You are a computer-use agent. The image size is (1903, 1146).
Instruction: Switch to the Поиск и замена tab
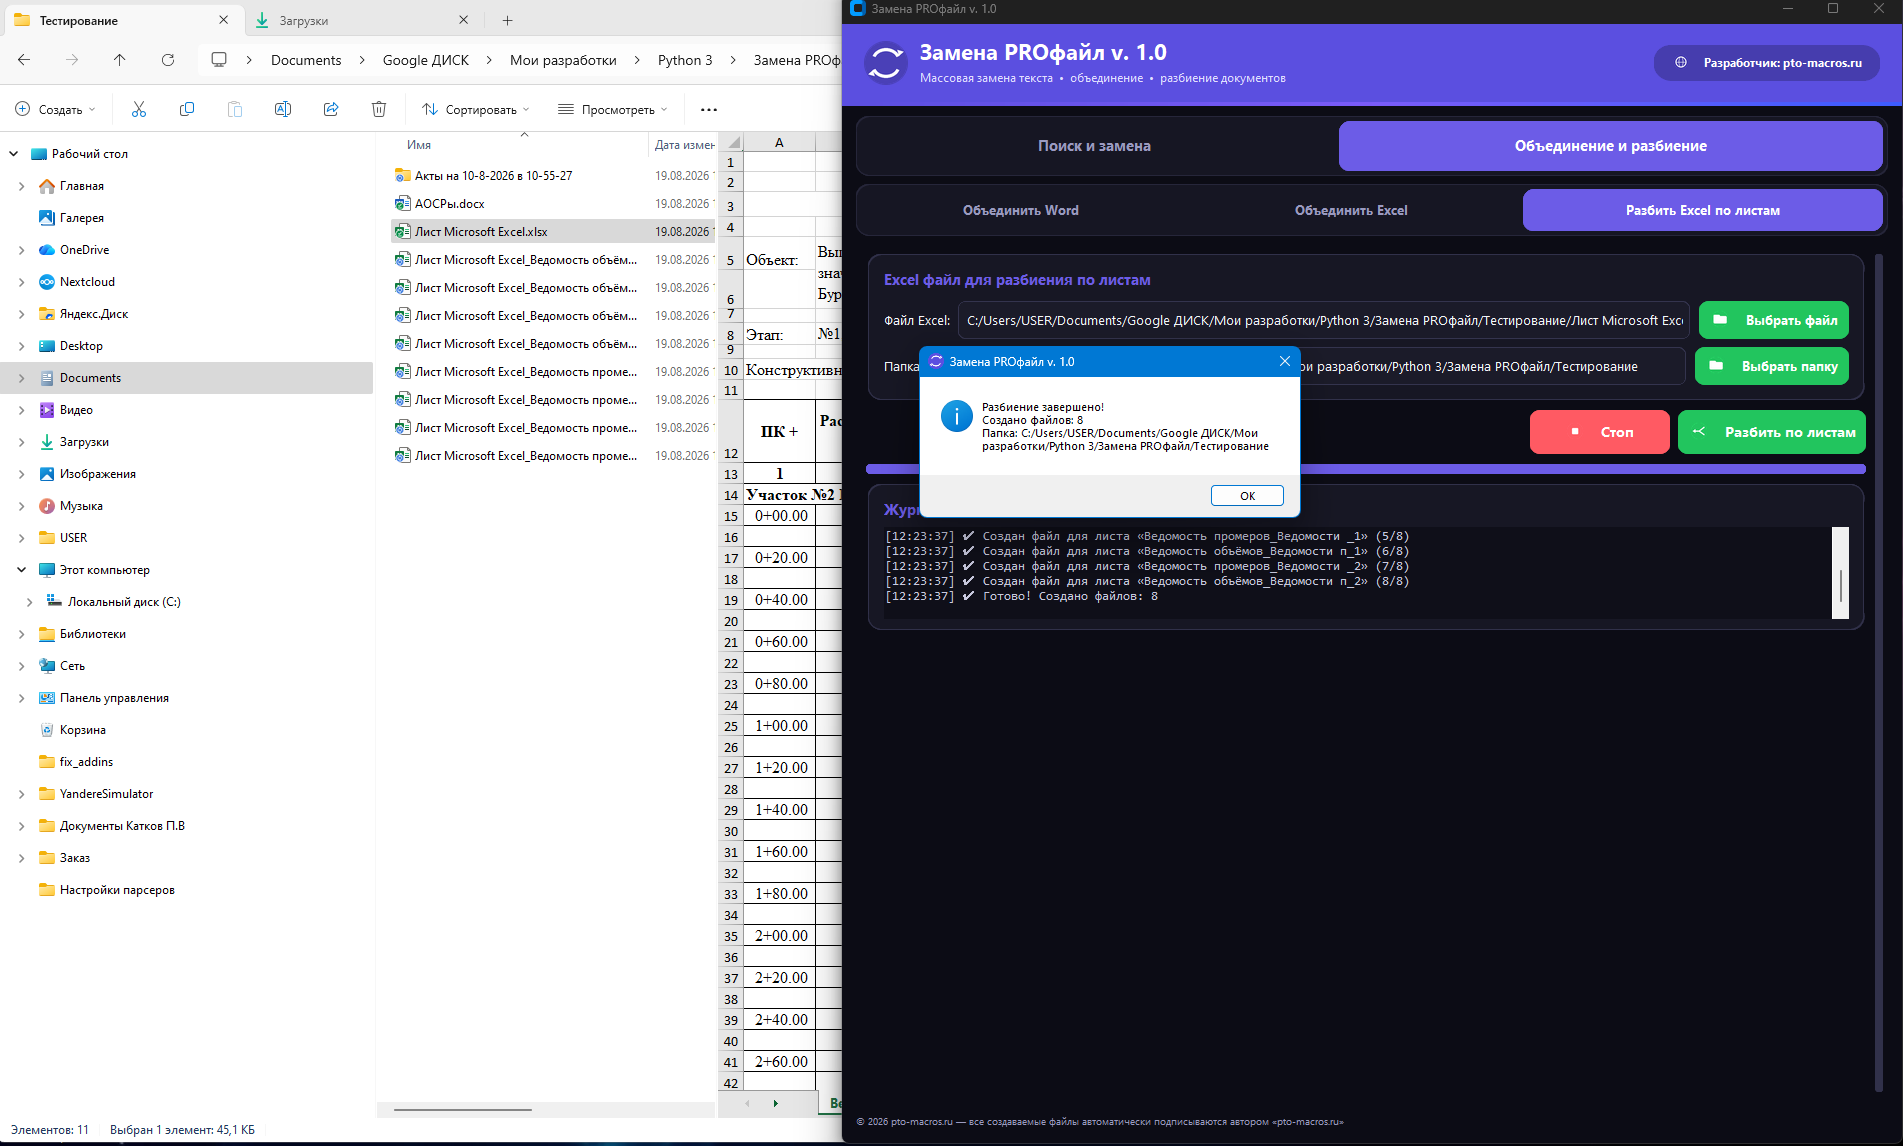(1094, 146)
